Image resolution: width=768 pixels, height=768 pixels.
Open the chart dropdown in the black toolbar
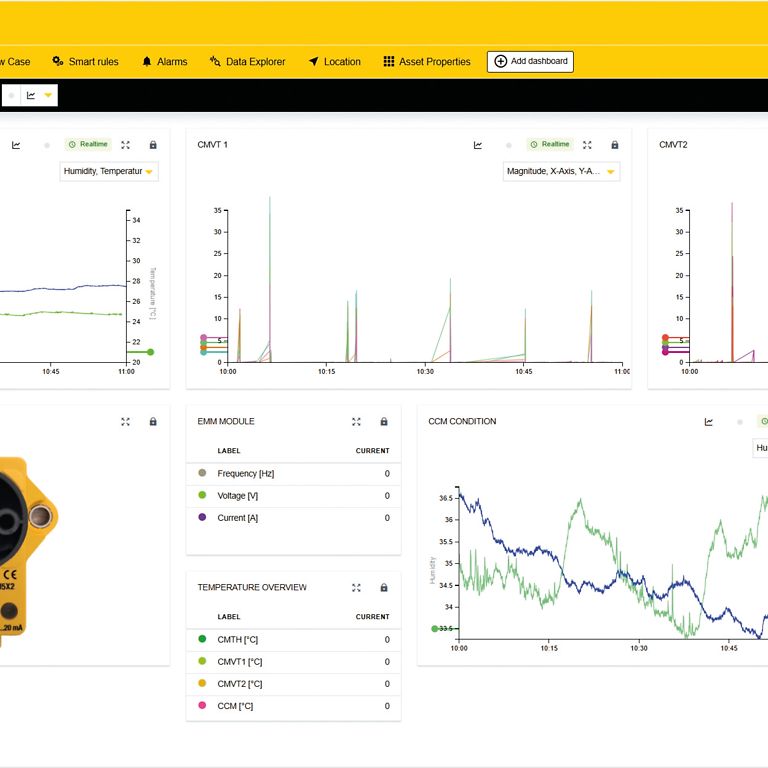(40, 95)
